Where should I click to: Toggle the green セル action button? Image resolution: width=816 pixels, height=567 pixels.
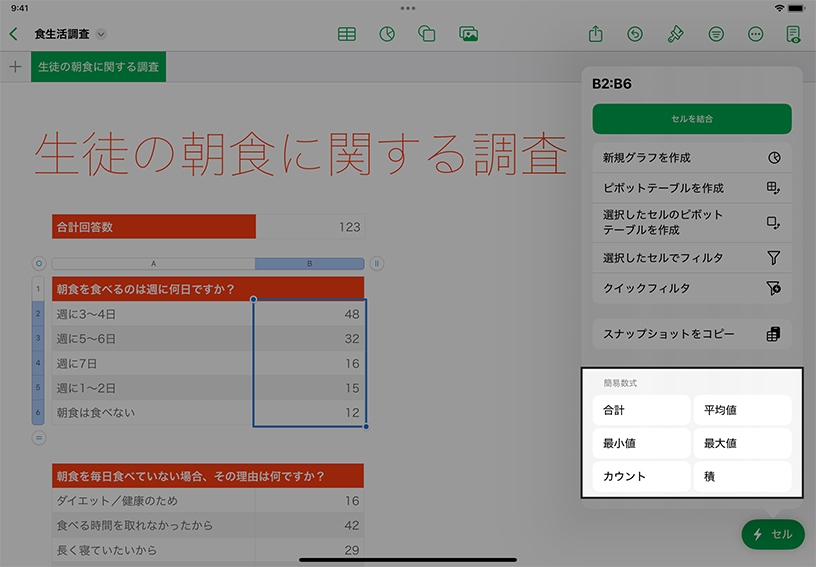773,534
